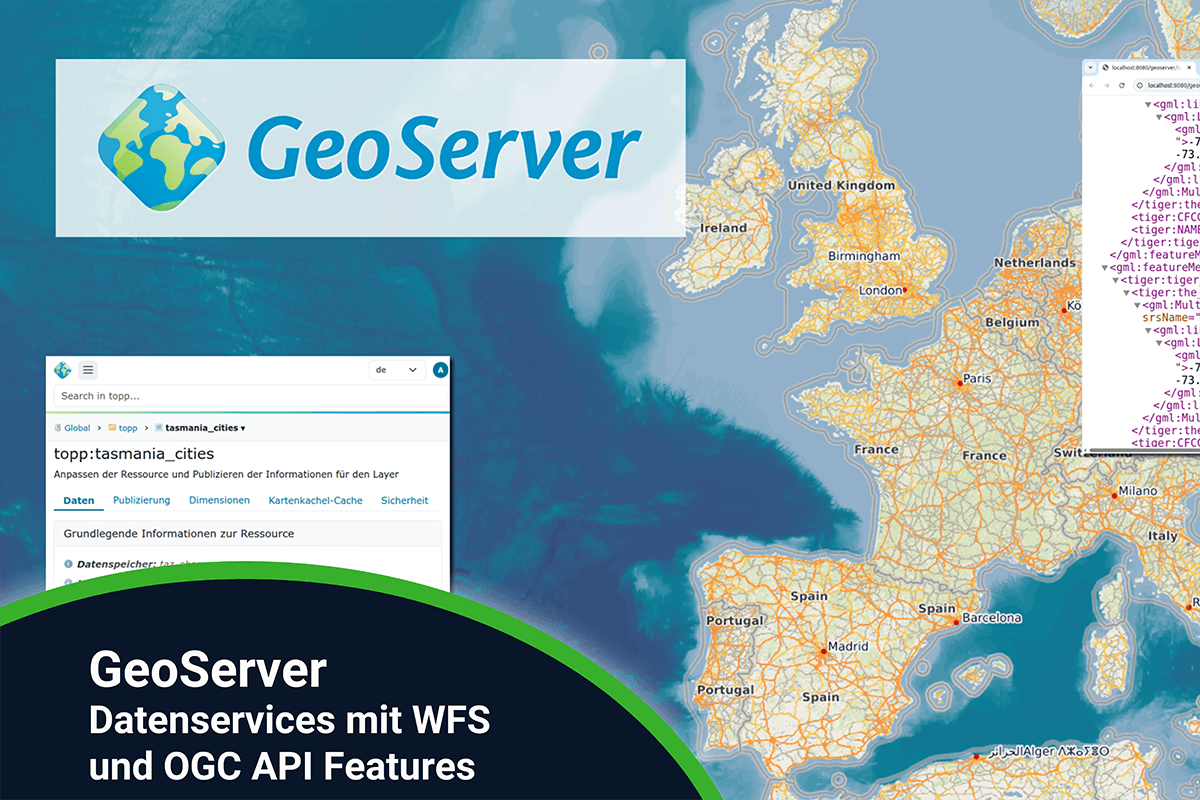Collapse the <gml:Mult node above srsName
The image size is (1200, 800).
[1137, 305]
